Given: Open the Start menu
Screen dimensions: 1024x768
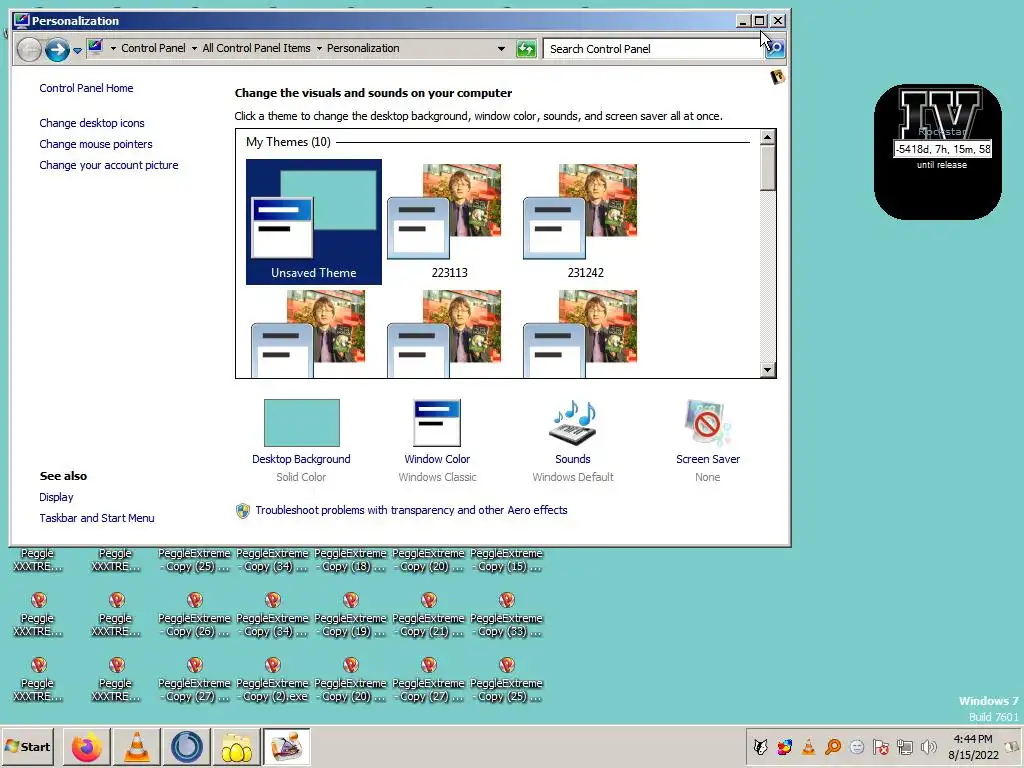Looking at the screenshot, I should (27, 746).
